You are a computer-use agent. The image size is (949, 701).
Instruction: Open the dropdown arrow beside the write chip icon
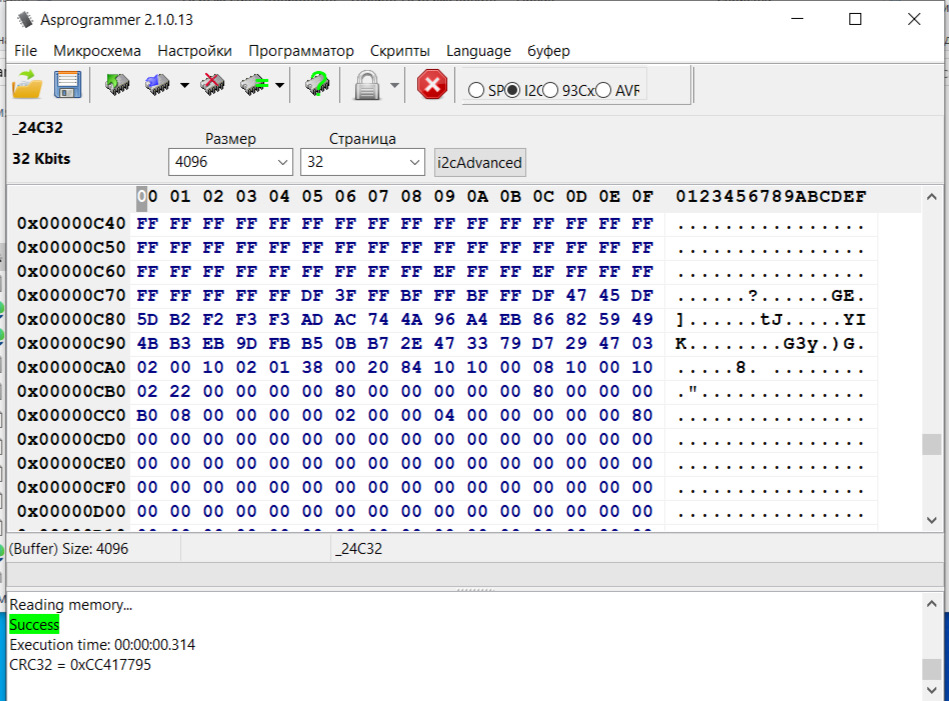(185, 85)
